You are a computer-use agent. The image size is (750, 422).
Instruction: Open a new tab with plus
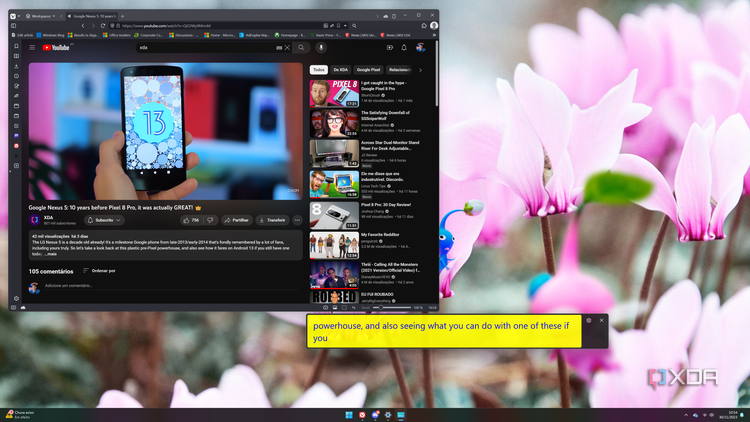pos(122,16)
